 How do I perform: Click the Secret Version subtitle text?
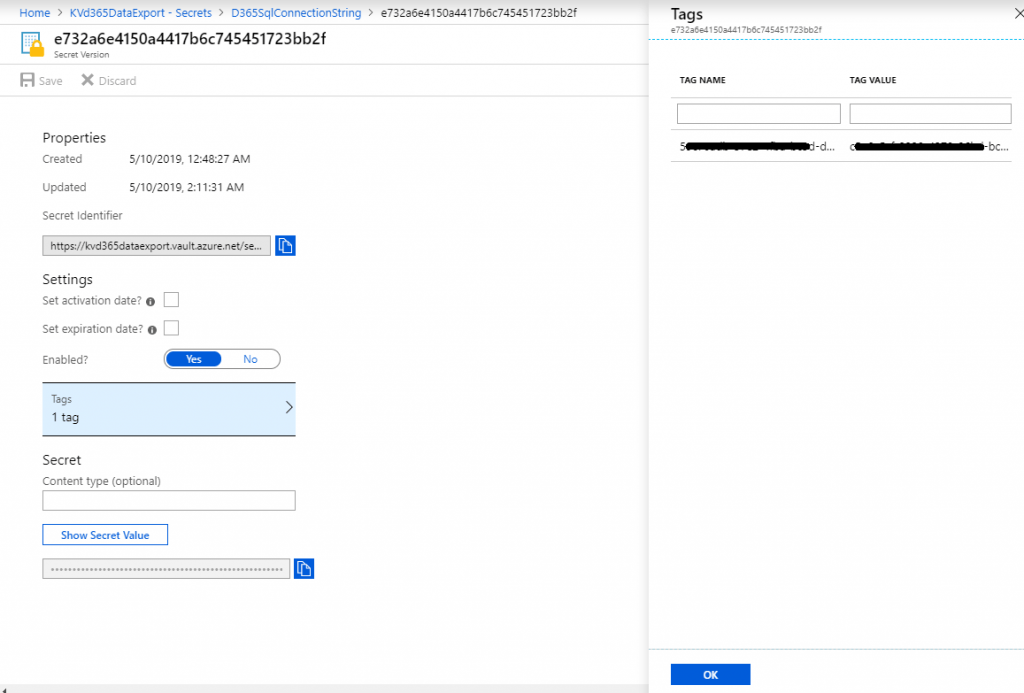[82, 55]
